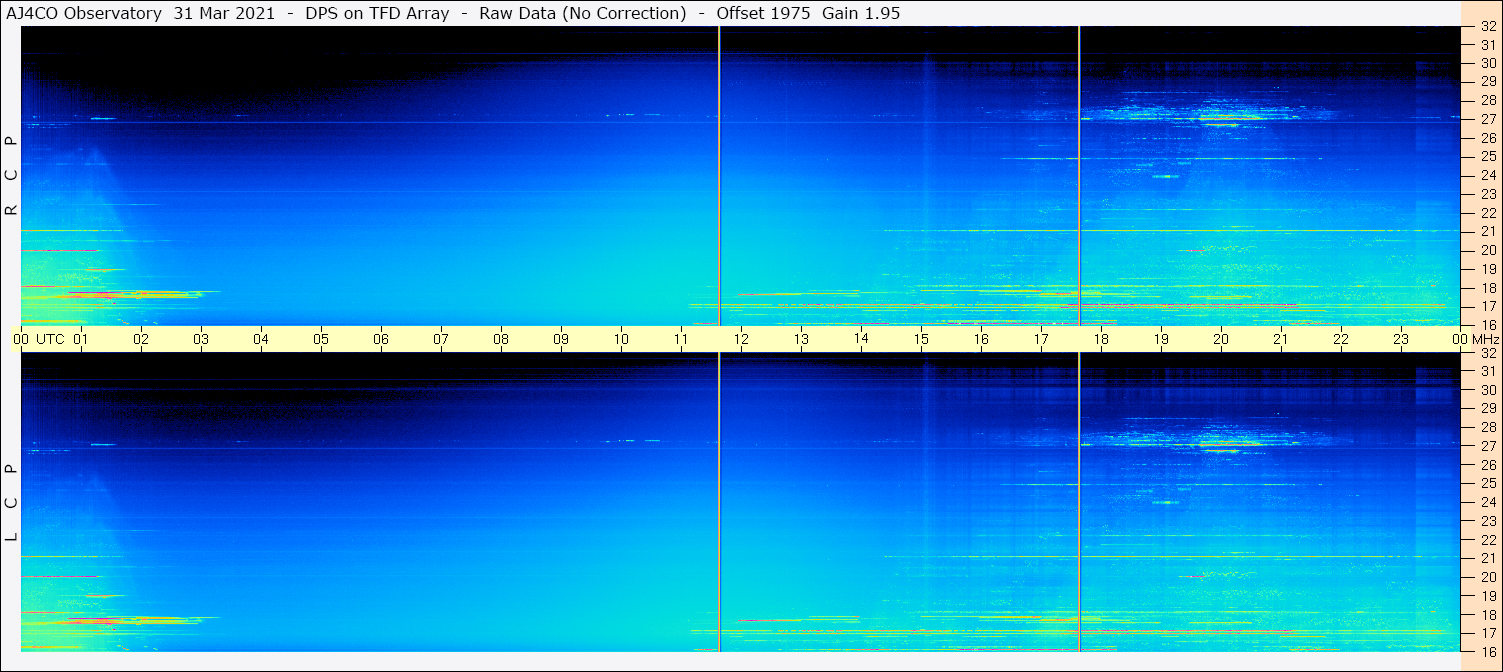1503x672 pixels.
Task: Click the "Gain 1.95" value
Action: click(861, 13)
